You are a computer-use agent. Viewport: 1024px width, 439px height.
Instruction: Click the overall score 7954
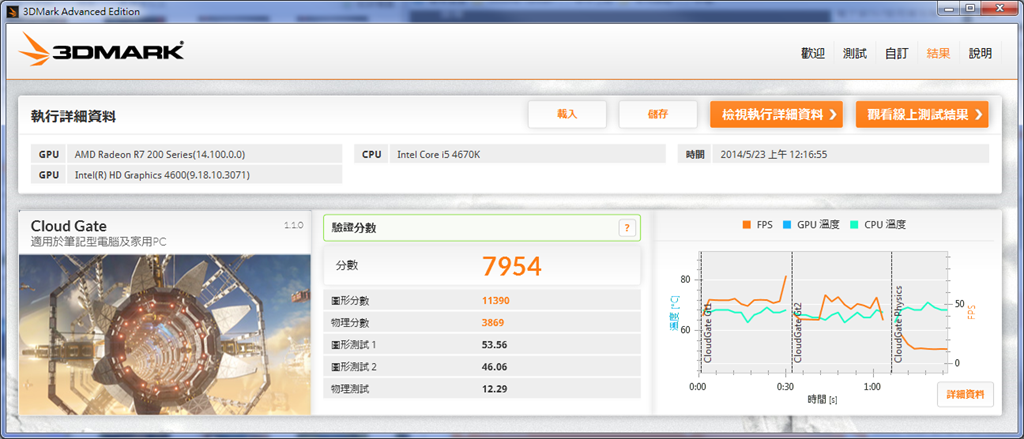(512, 267)
